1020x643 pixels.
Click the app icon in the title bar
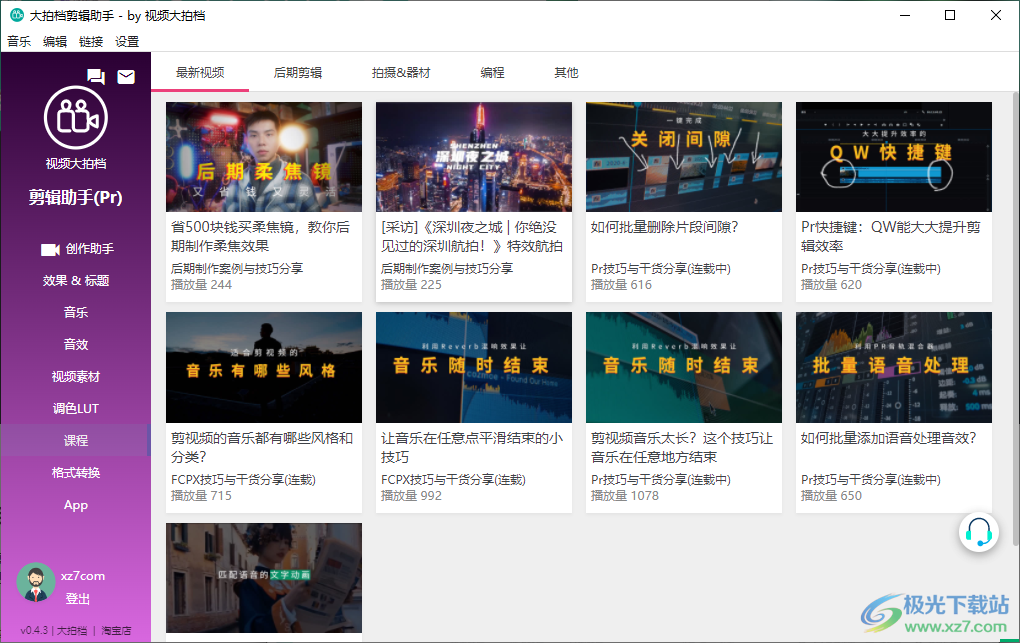17,15
